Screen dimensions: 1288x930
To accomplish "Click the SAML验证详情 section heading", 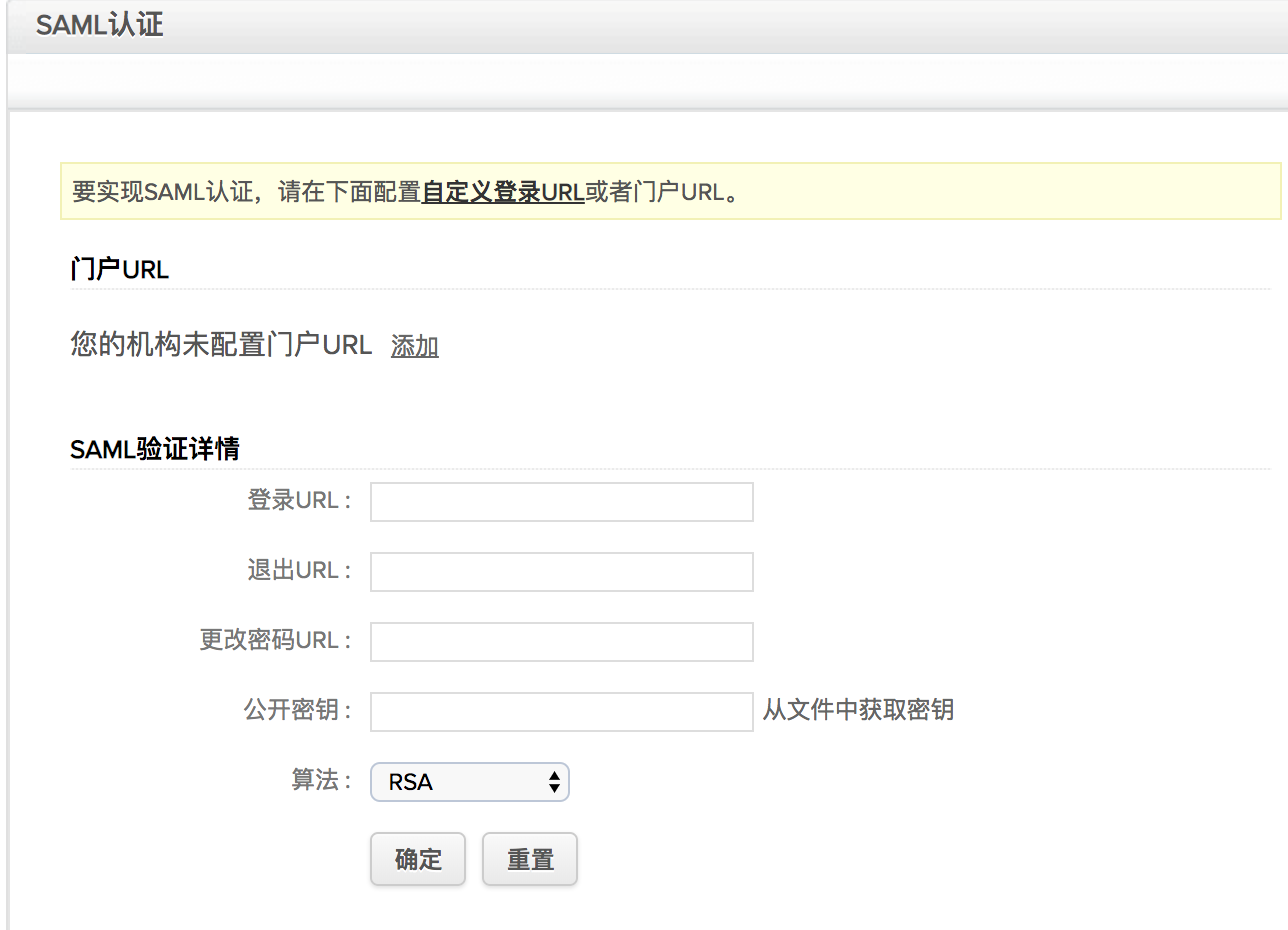I will point(155,449).
